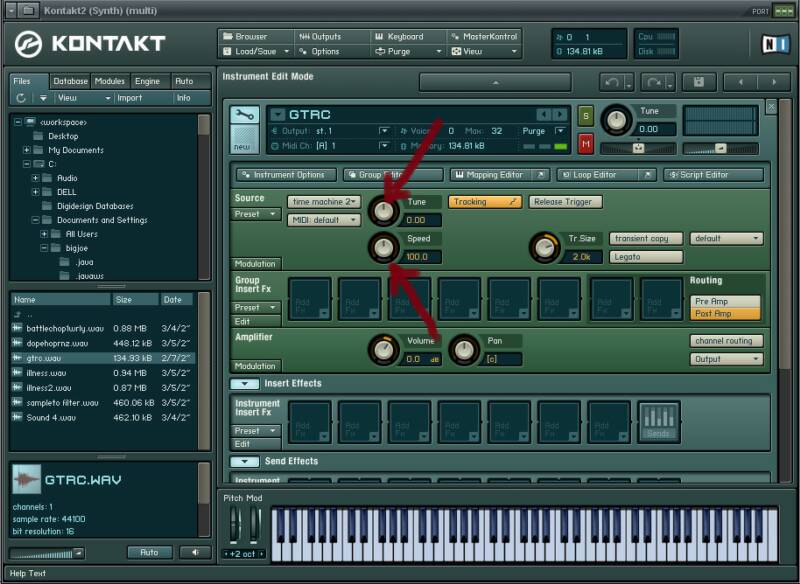Click the Kontakt logo icon

29,44
